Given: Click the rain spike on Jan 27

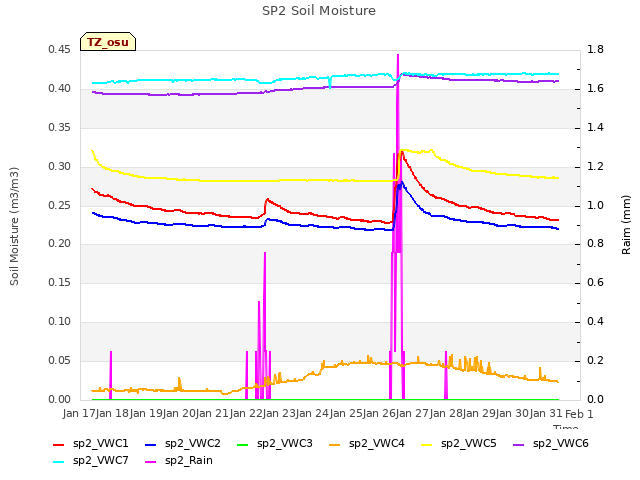Looking at the screenshot, I should (446, 375).
